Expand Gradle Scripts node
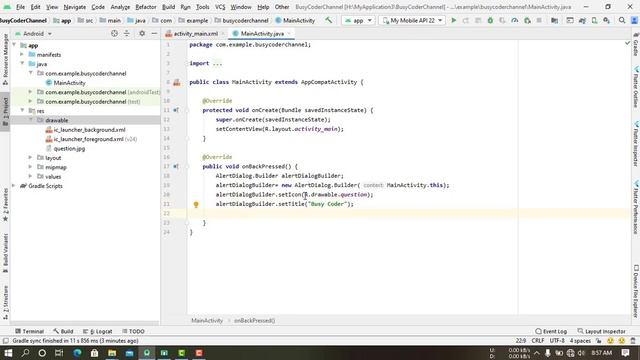This screenshot has width=640, height=360. coord(14,186)
